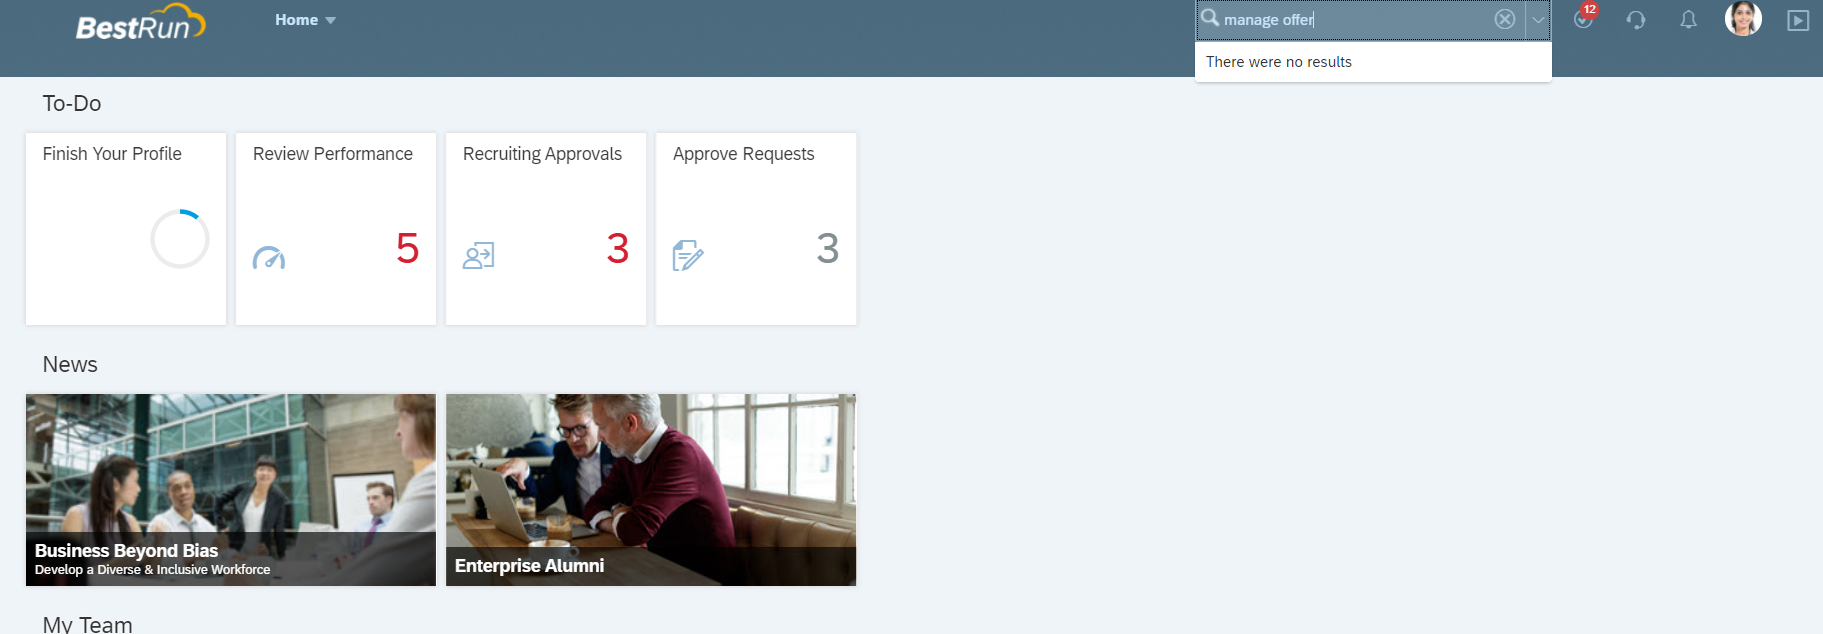The width and height of the screenshot is (1823, 634).
Task: Open the Review Performance tile
Action: tap(336, 229)
